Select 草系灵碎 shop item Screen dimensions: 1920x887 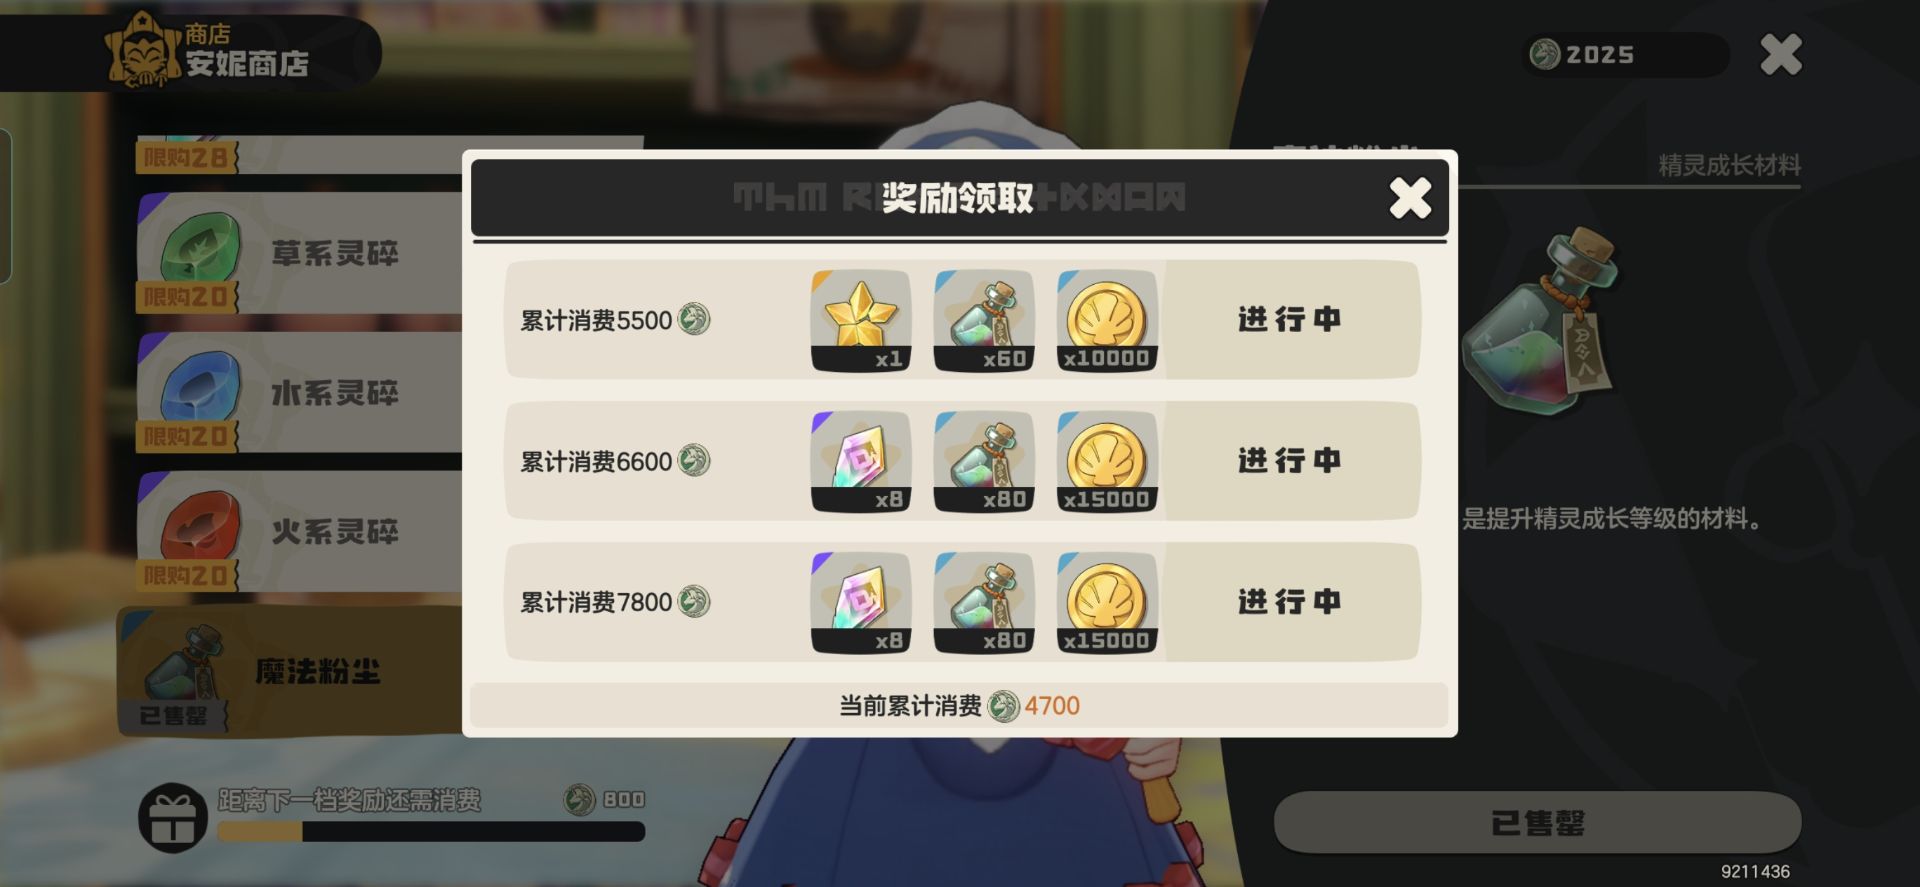point(300,253)
